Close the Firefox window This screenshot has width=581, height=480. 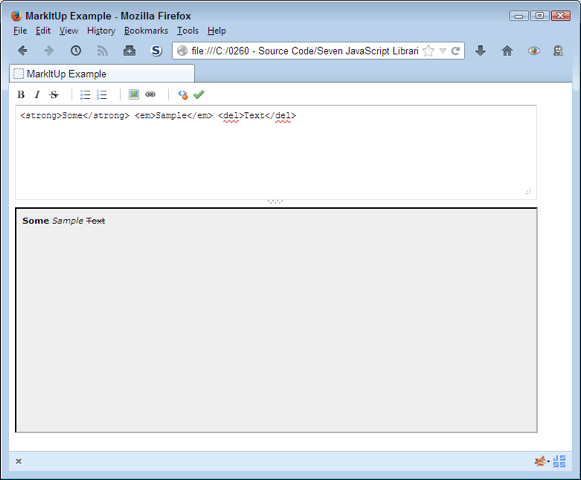[561, 16]
